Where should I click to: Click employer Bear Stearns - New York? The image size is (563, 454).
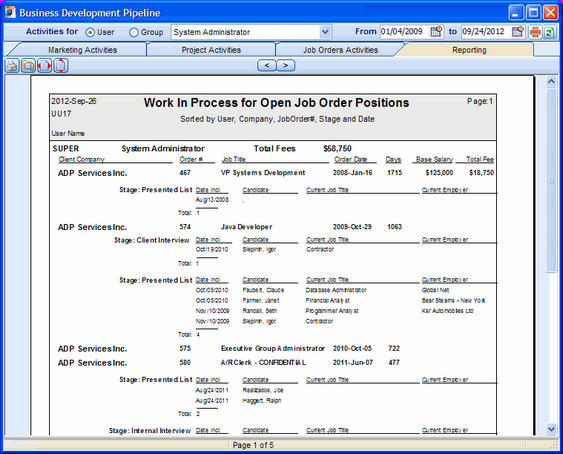pos(453,300)
